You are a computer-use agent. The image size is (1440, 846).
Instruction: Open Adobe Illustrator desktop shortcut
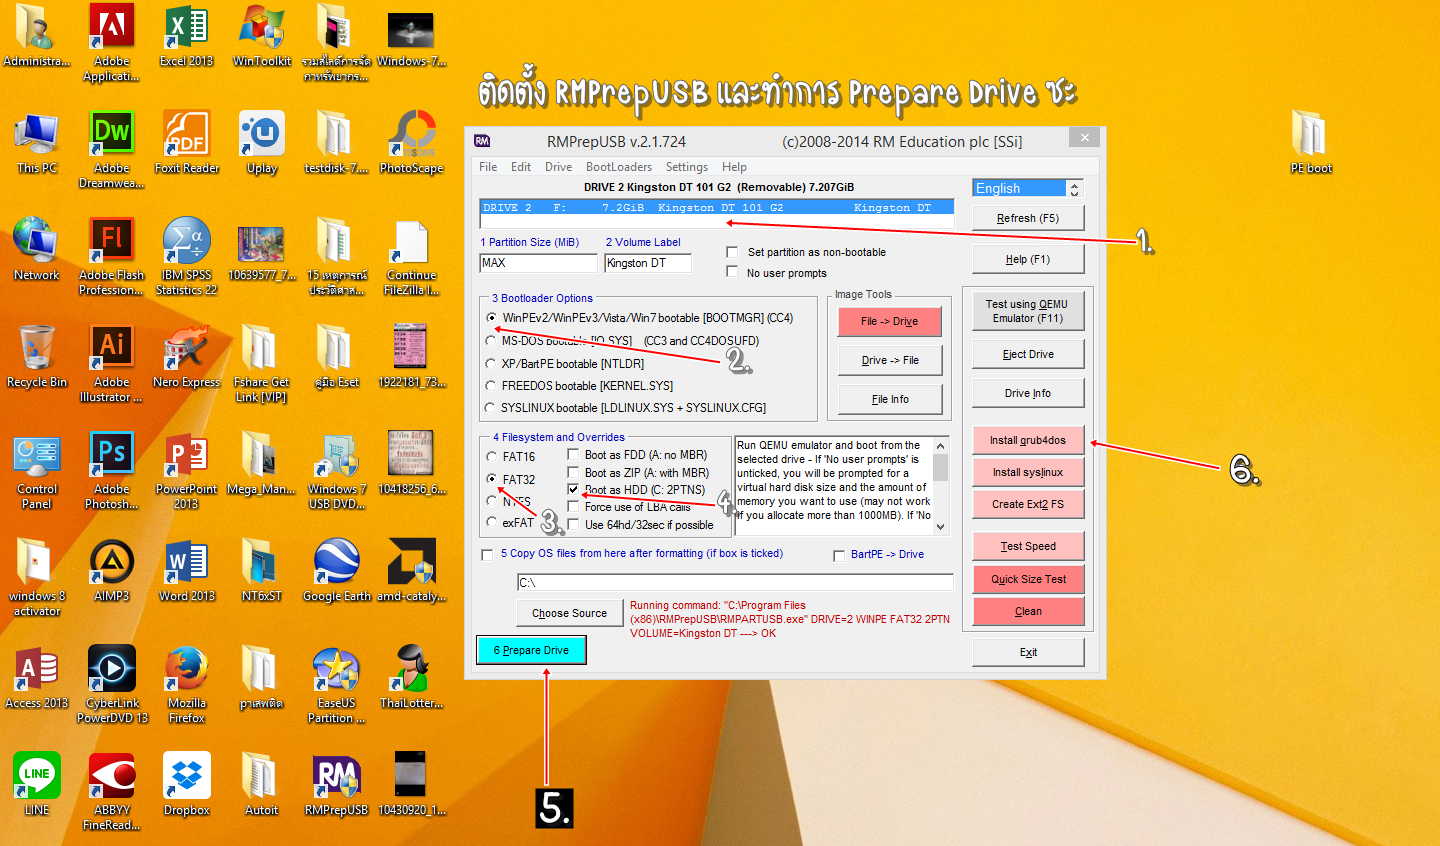point(112,364)
